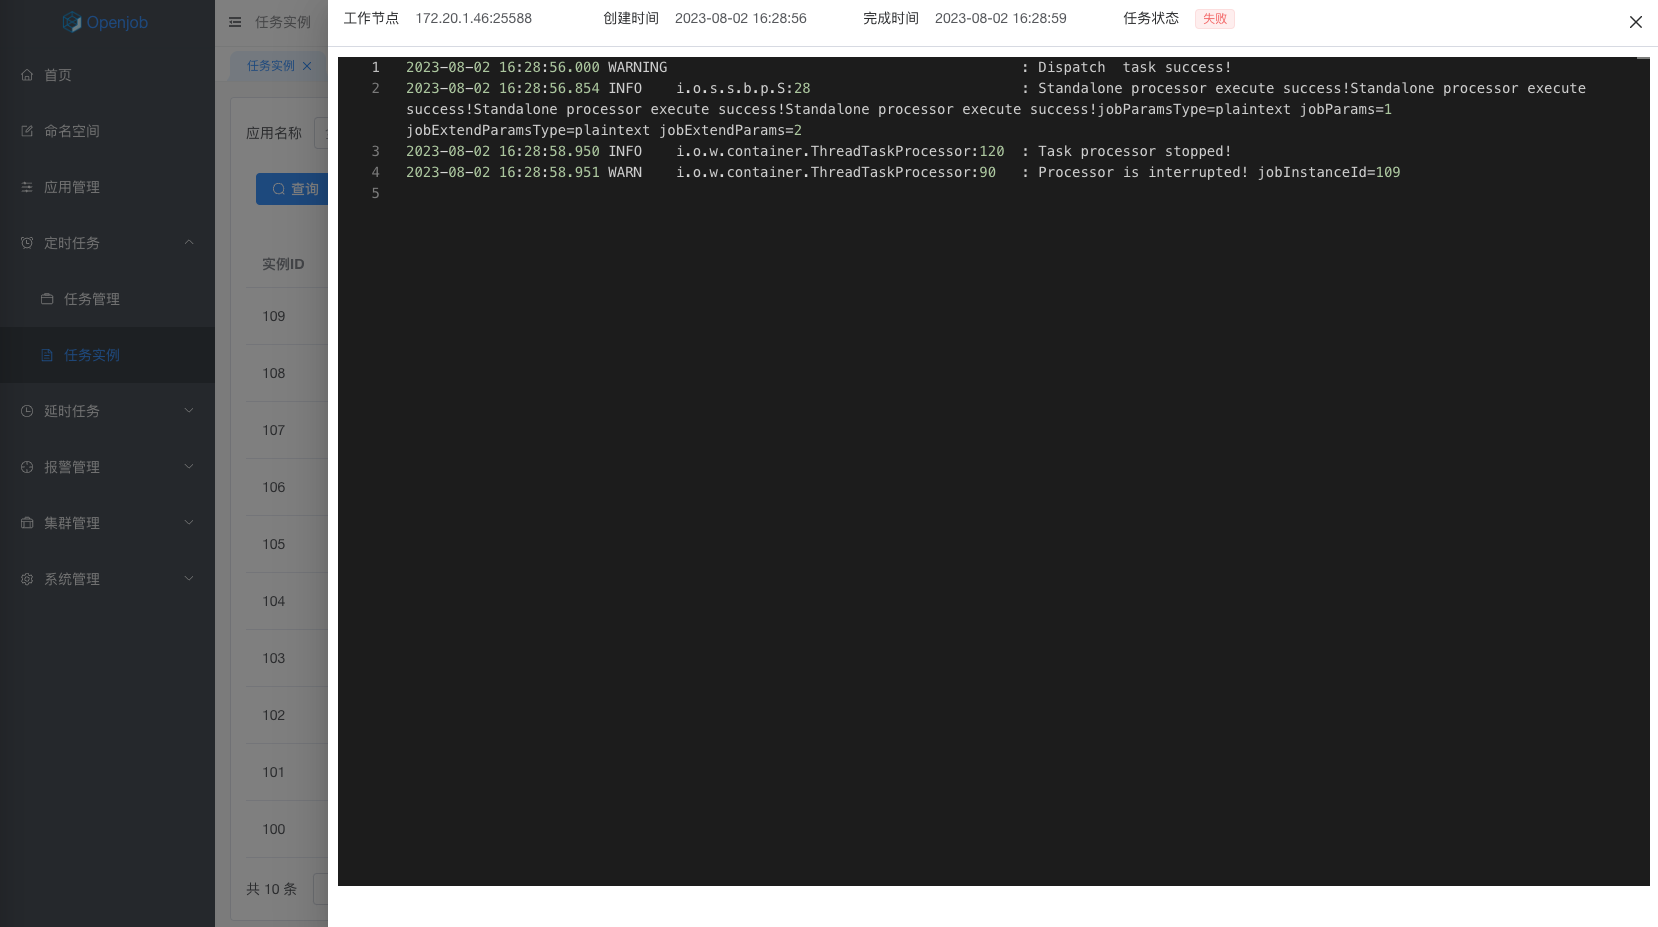Open 命名空间 menu item
The width and height of the screenshot is (1658, 927).
107,131
